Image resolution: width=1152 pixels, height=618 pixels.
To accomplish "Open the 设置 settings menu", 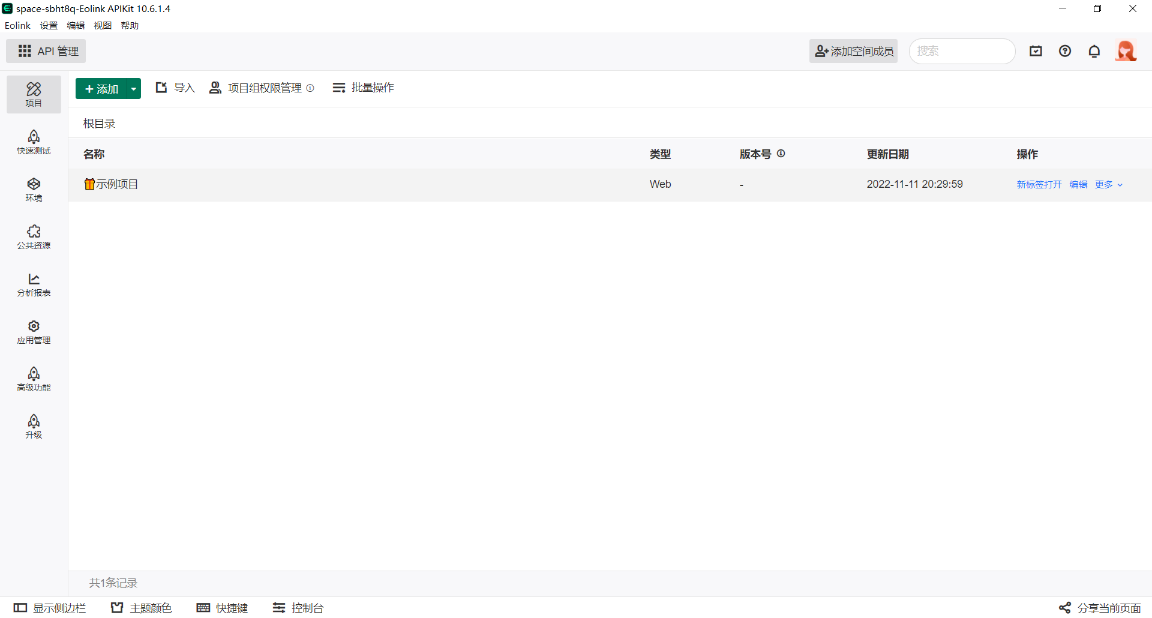I will [48, 25].
